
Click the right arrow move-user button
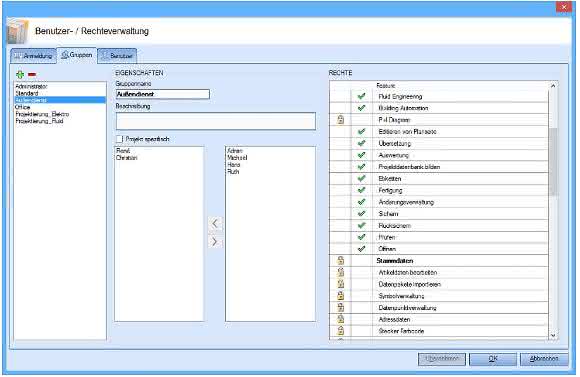coord(215,242)
